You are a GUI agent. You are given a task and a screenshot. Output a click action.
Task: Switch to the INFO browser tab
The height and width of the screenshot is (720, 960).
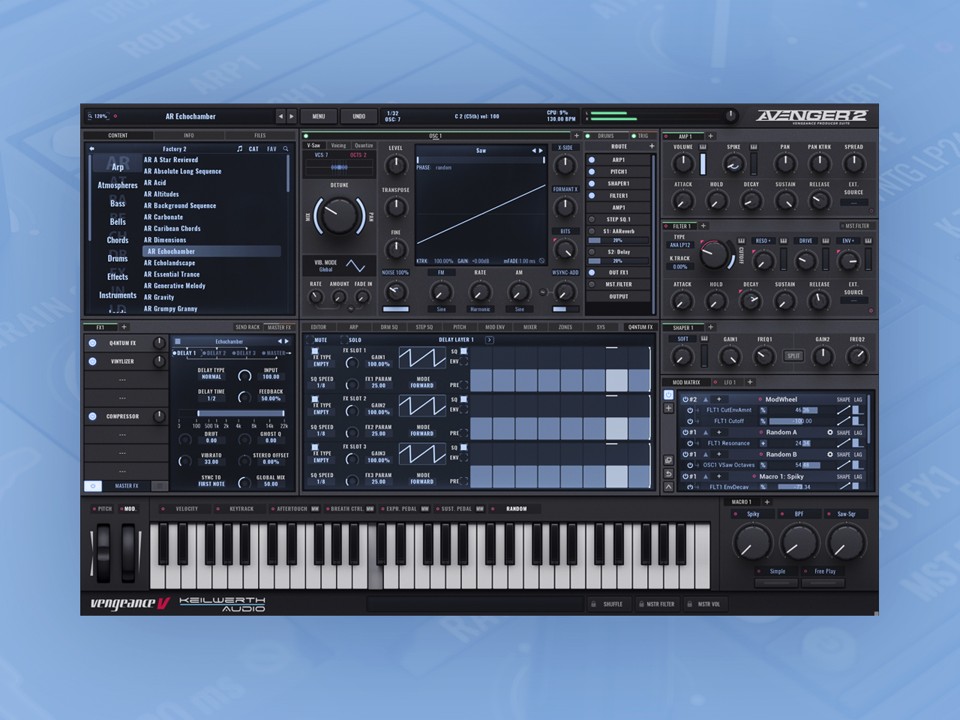[189, 135]
